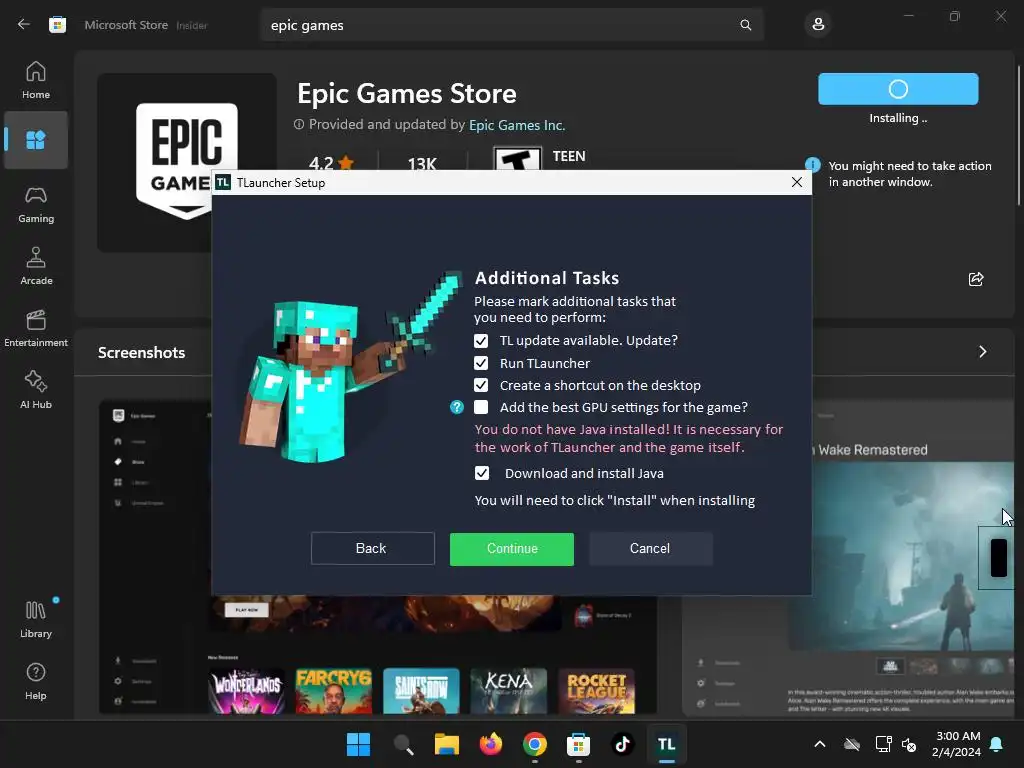Click the green Continue button
Viewport: 1024px width, 768px height.
tap(511, 549)
